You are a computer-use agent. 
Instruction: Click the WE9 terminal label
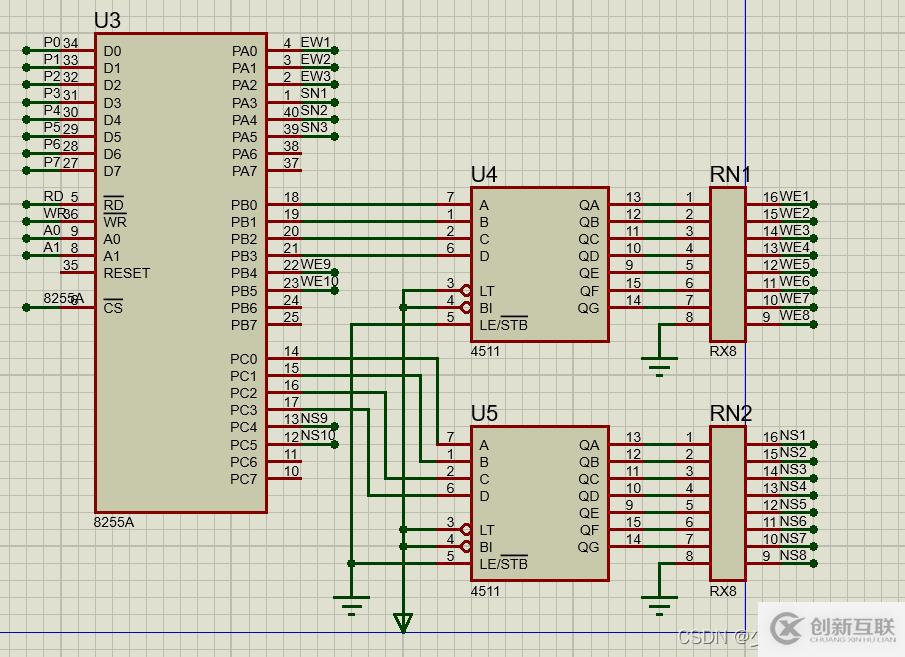pos(315,264)
